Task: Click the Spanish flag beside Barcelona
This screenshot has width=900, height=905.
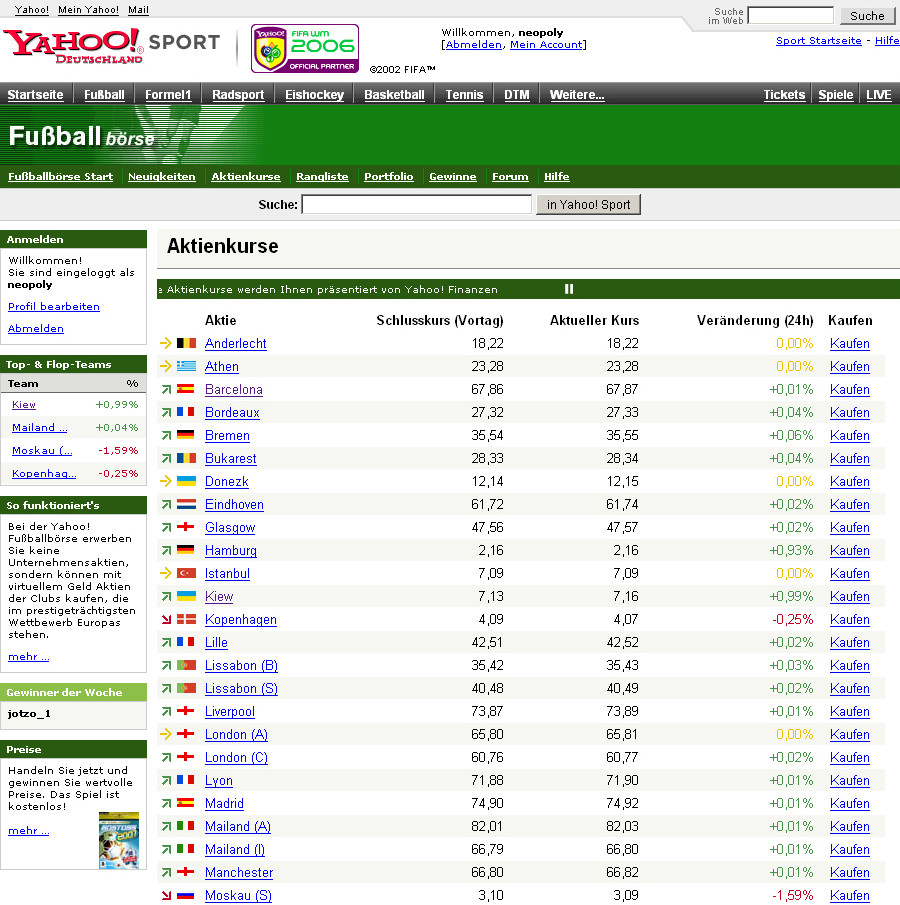Action: pos(186,389)
